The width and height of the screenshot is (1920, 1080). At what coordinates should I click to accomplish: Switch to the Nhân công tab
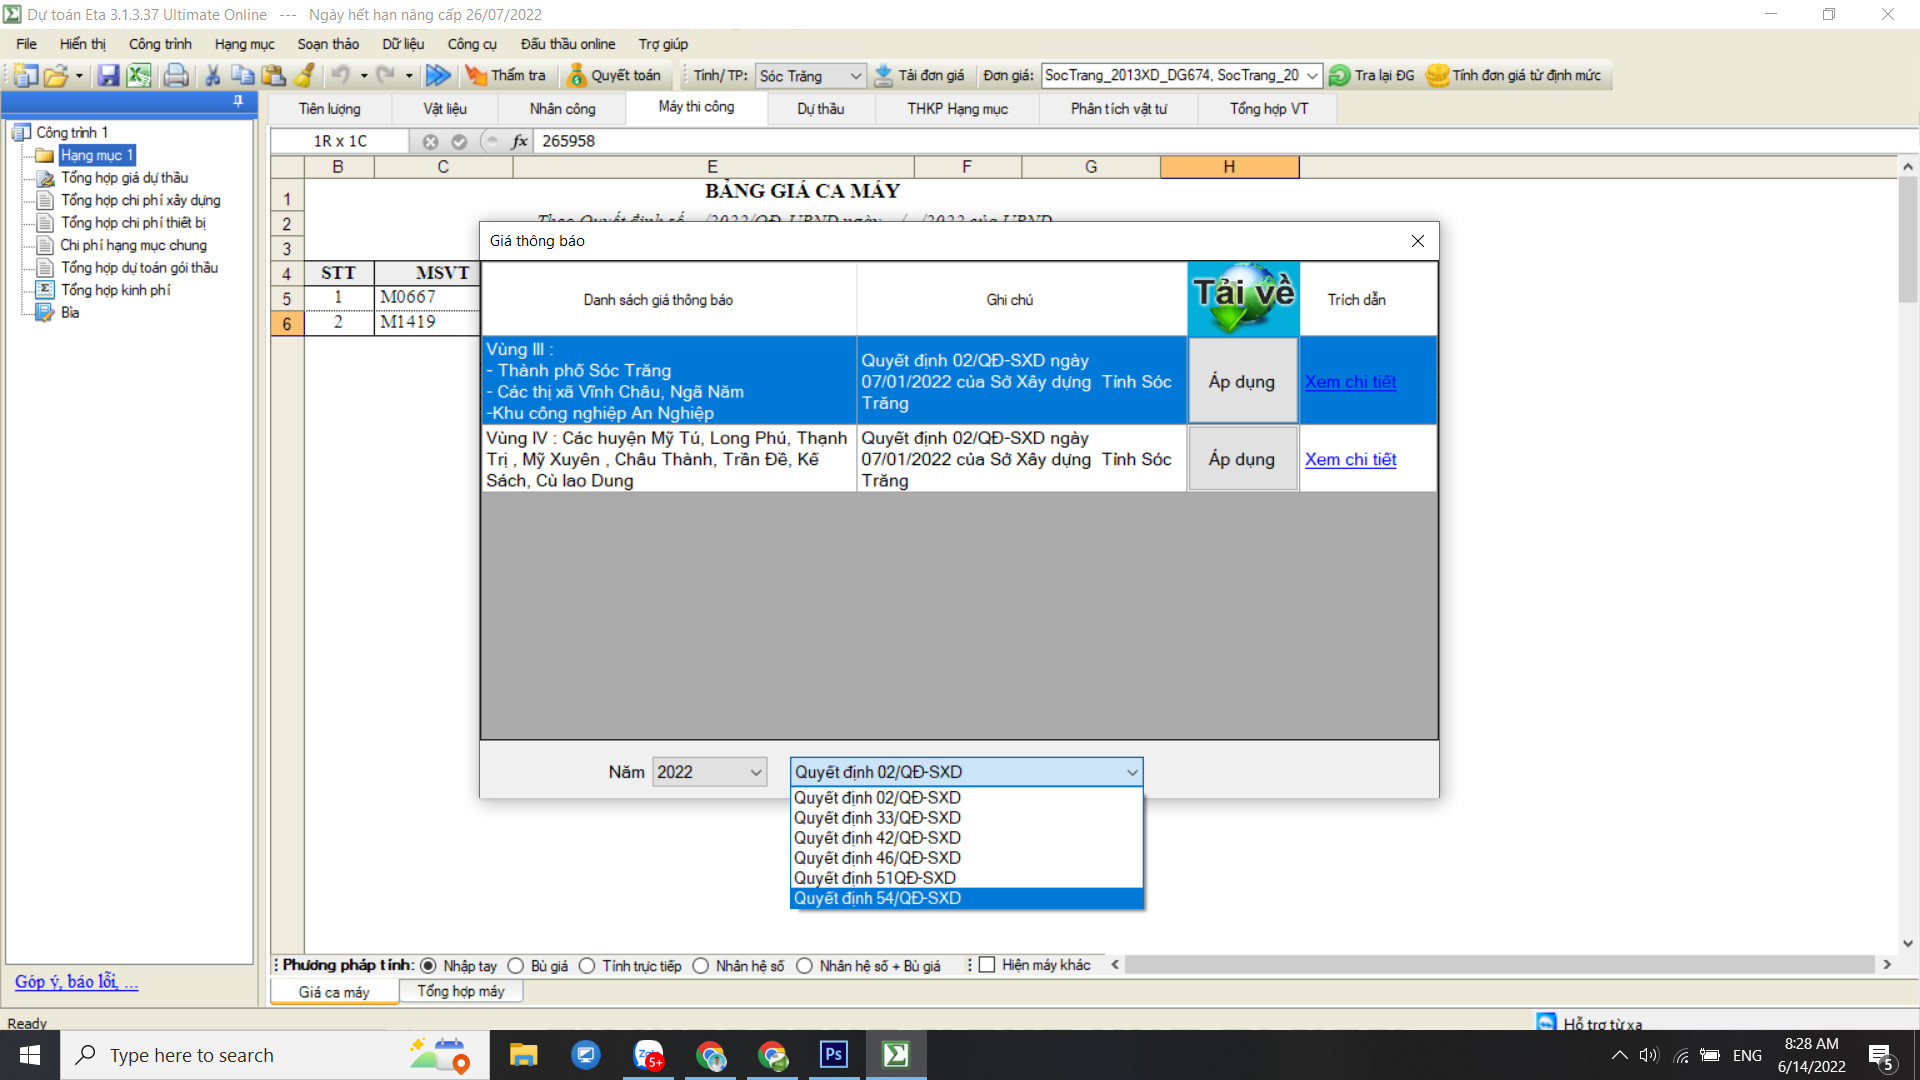(x=562, y=109)
